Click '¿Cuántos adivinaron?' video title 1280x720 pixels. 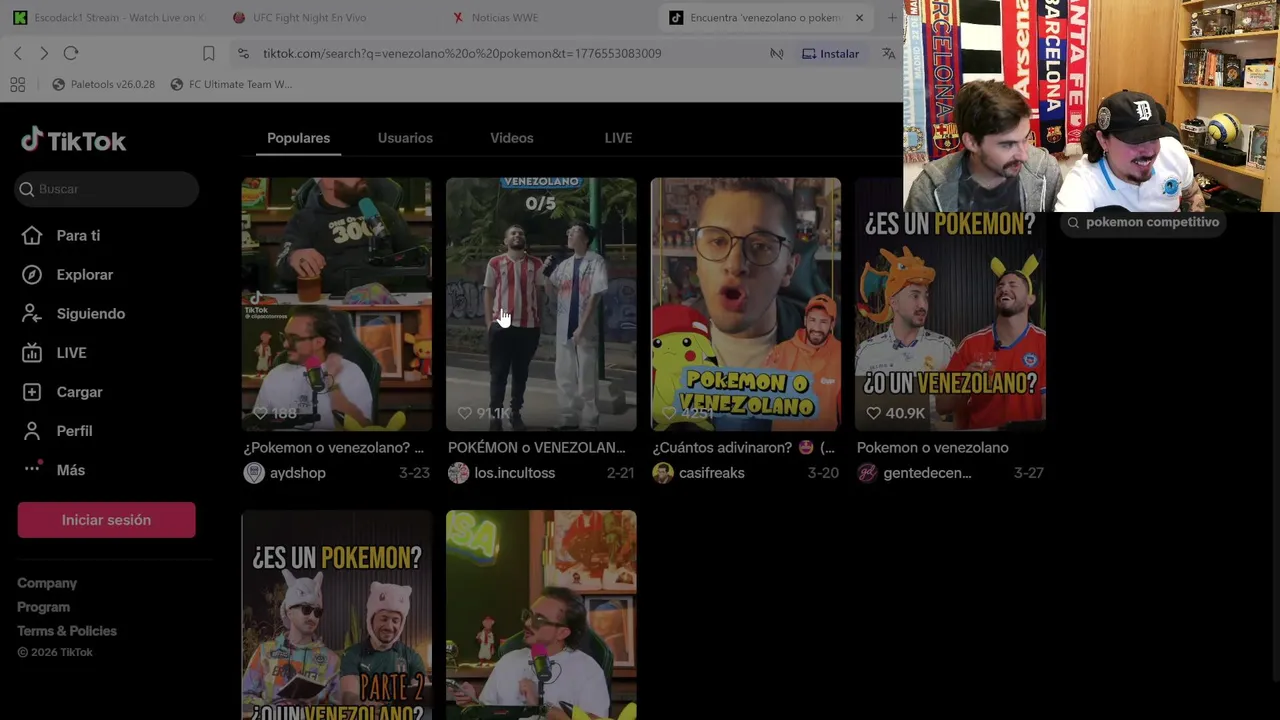tap(743, 448)
